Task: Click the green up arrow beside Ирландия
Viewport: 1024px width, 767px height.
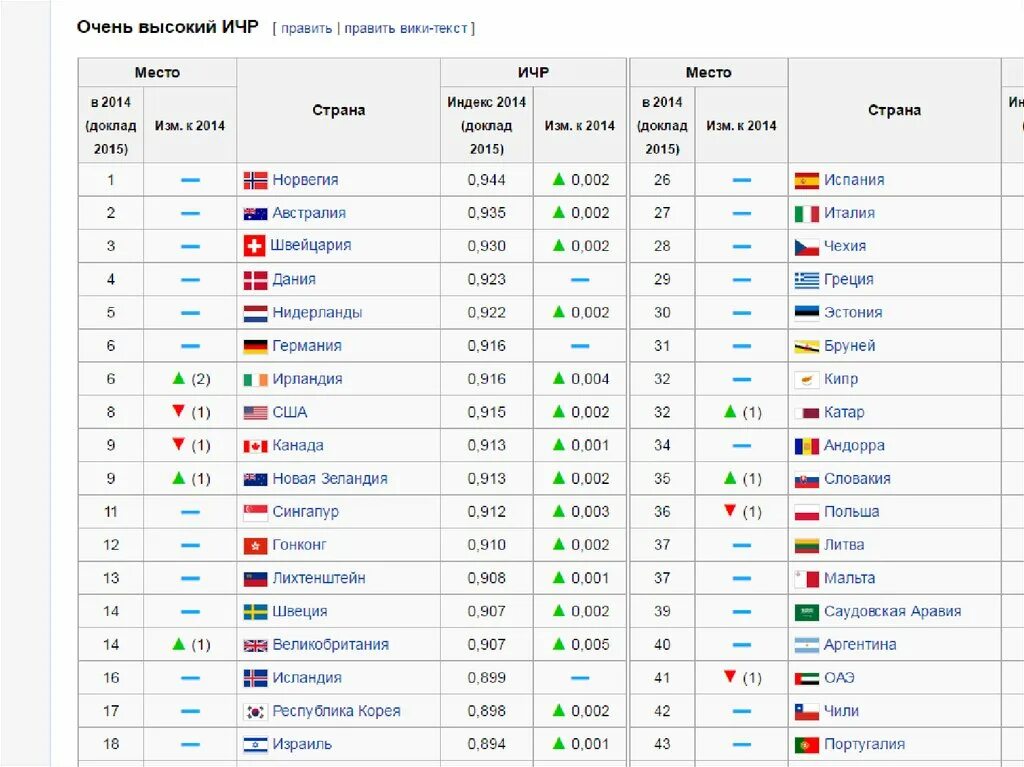Action: [x=178, y=378]
